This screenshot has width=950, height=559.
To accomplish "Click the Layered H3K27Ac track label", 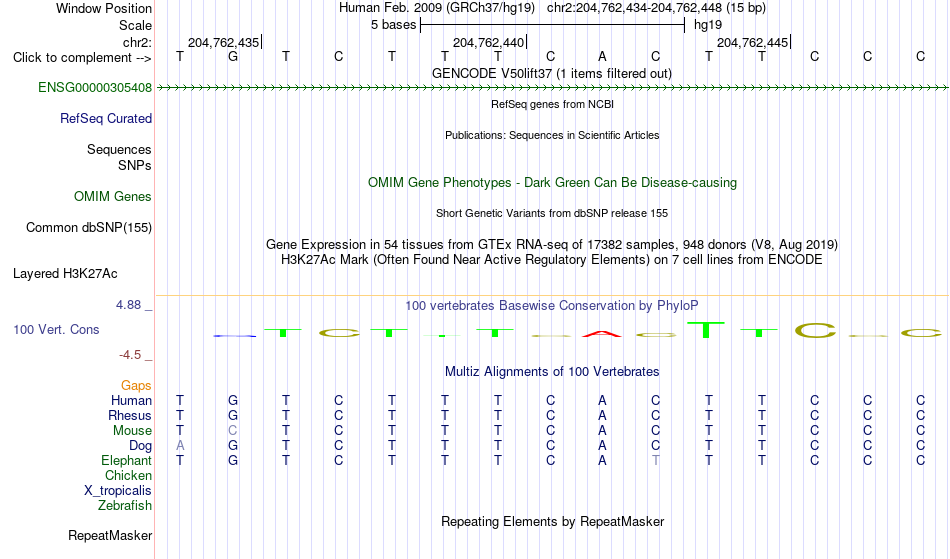I will coord(65,274).
